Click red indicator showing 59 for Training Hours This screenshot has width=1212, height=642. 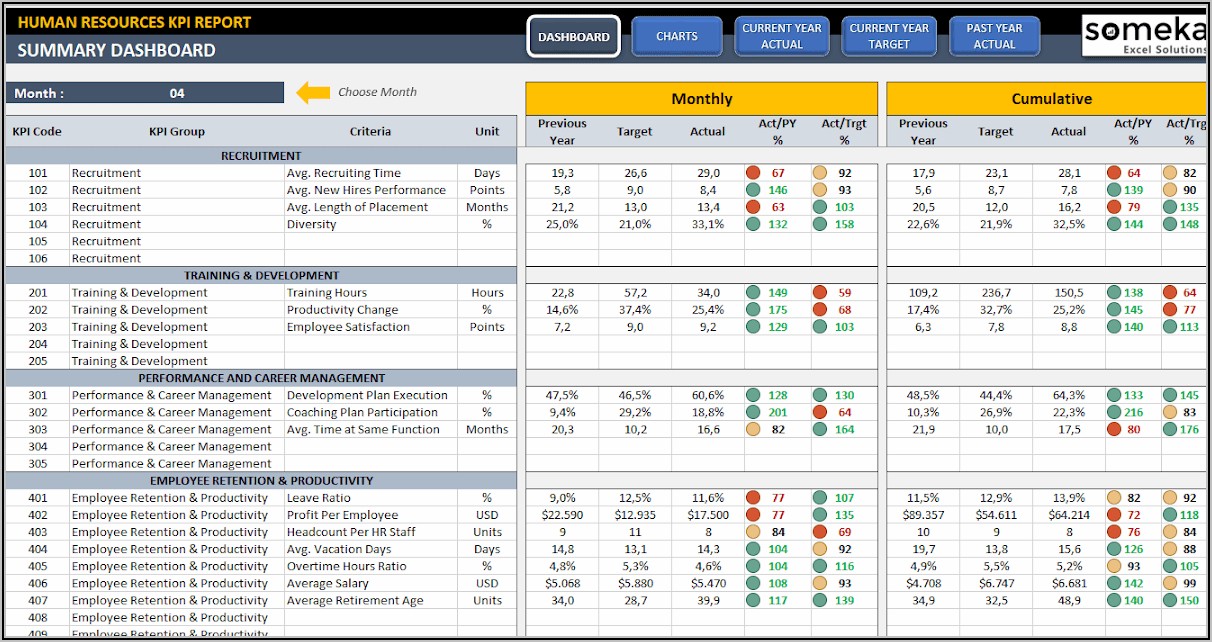[x=820, y=293]
